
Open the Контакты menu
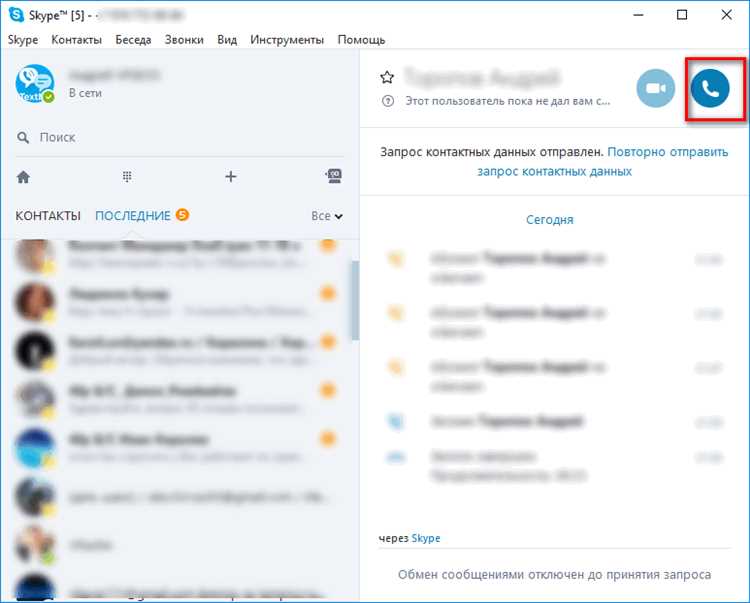[77, 40]
